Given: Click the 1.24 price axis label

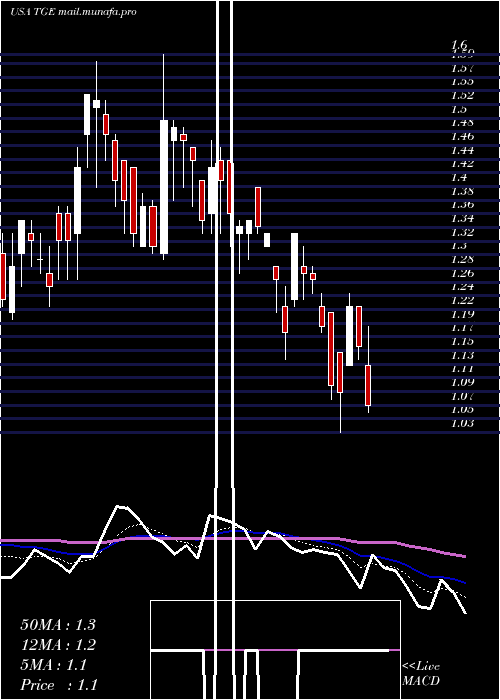Looking at the screenshot, I should [462, 287].
